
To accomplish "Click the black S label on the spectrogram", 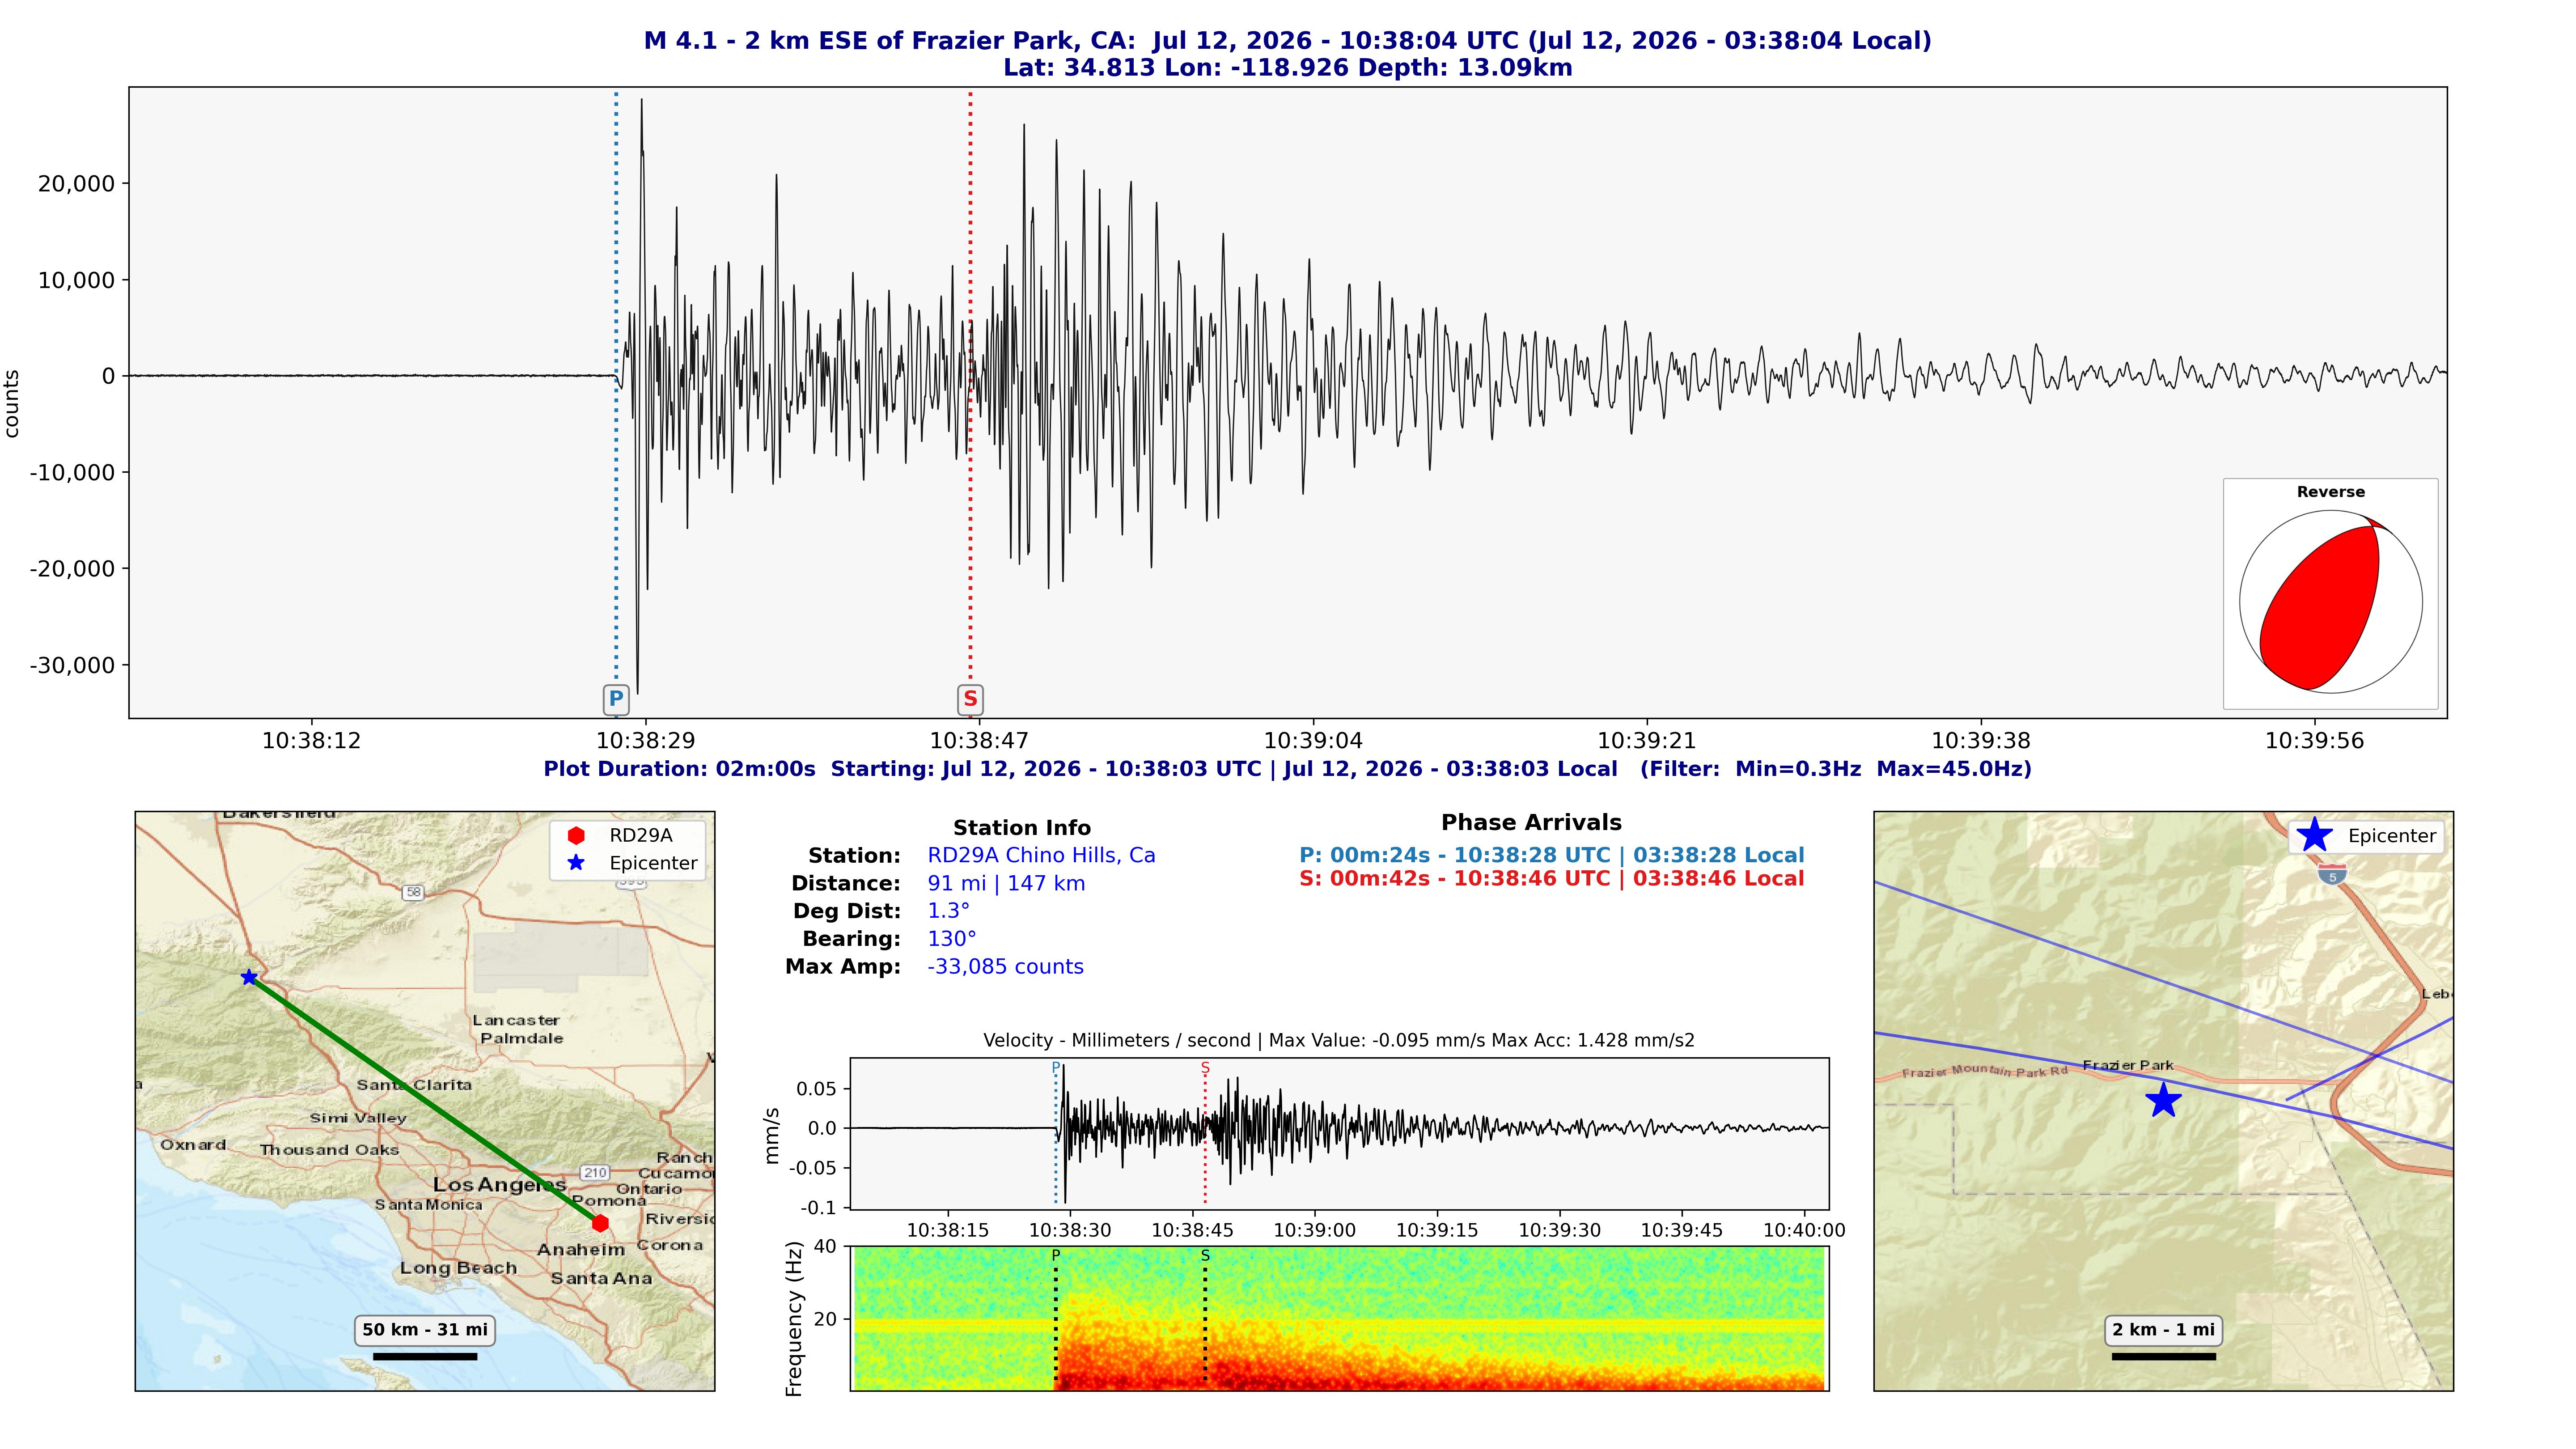I will [1205, 1255].
